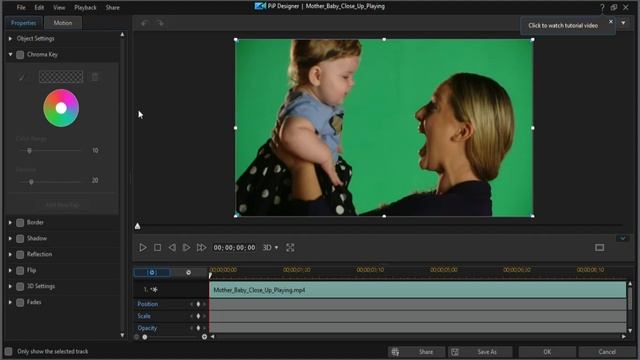Viewport: 640px width, 360px height.
Task: Enable the 3D Settings checkbox
Action: point(20,286)
